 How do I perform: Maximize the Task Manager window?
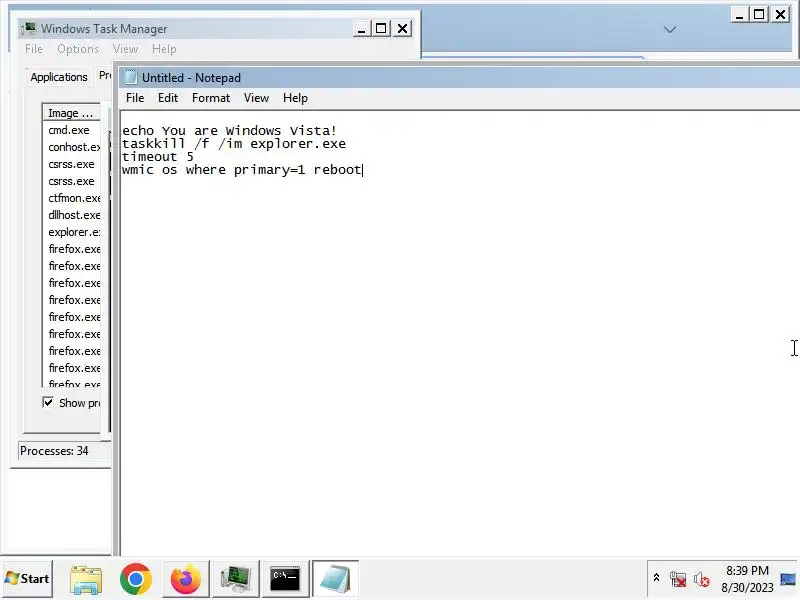(381, 29)
